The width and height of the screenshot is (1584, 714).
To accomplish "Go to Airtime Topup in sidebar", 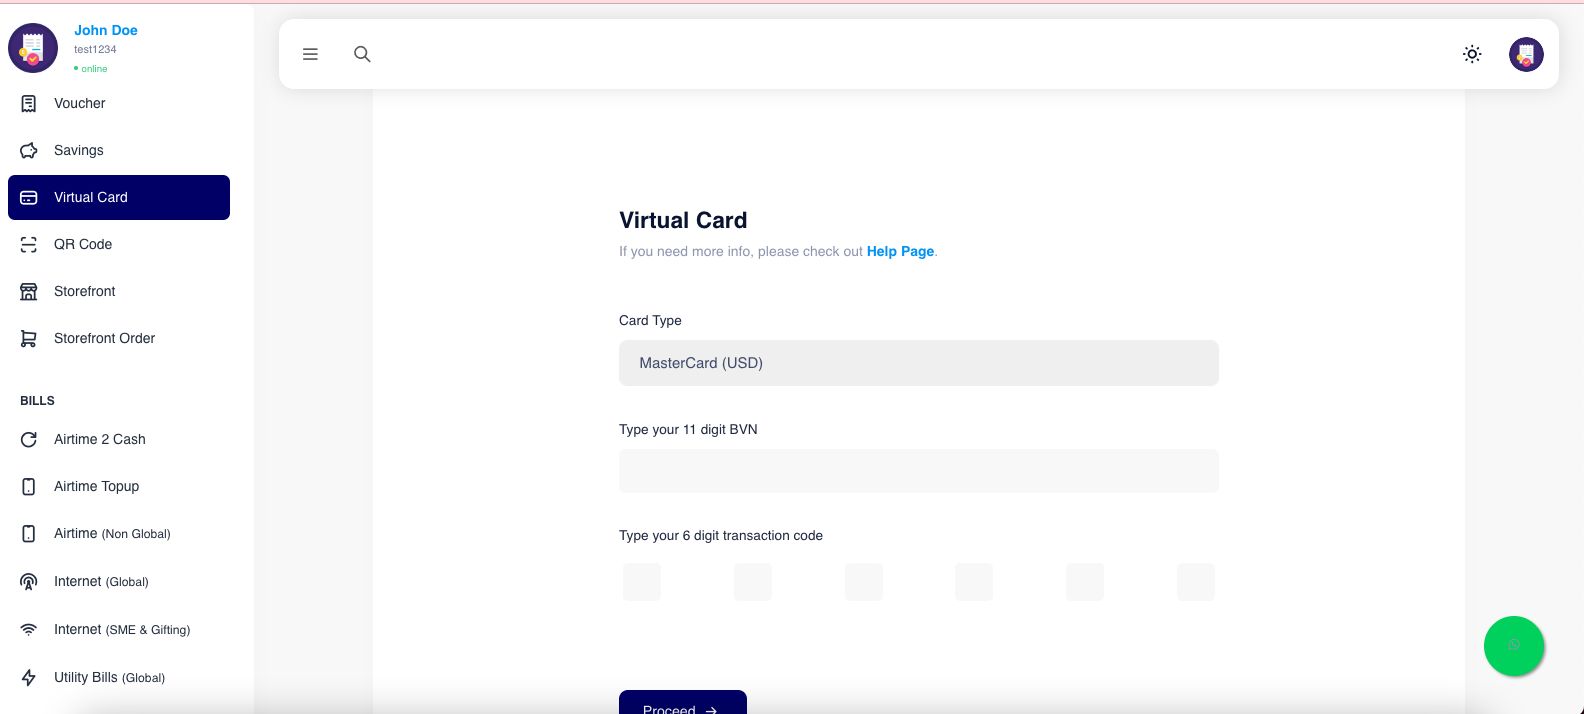I will (x=96, y=486).
